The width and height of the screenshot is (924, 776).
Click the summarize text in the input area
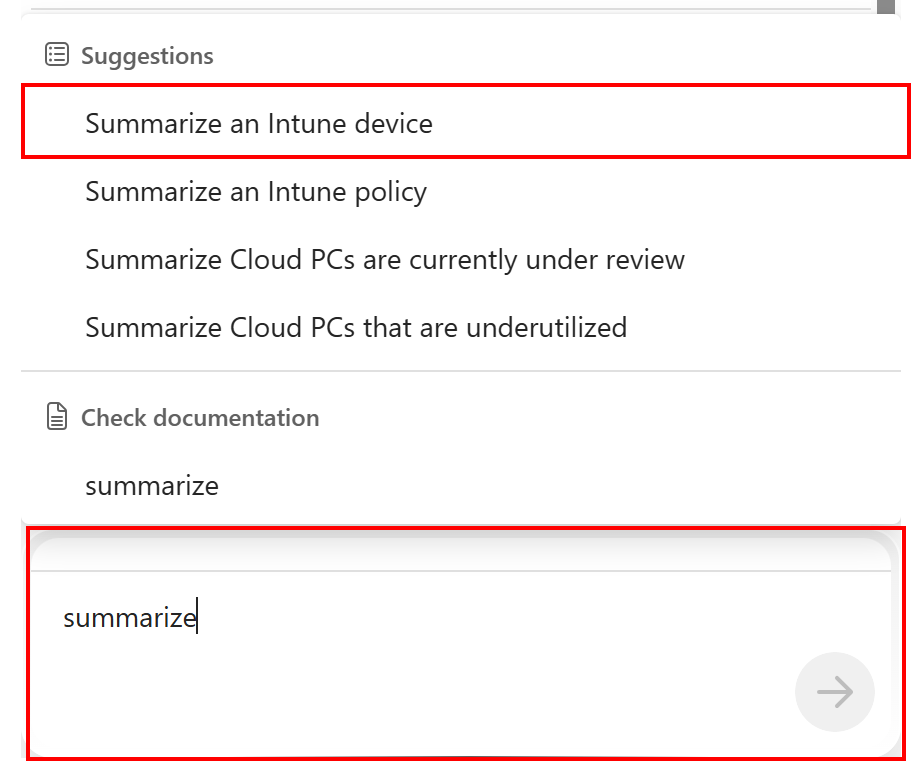(129, 617)
